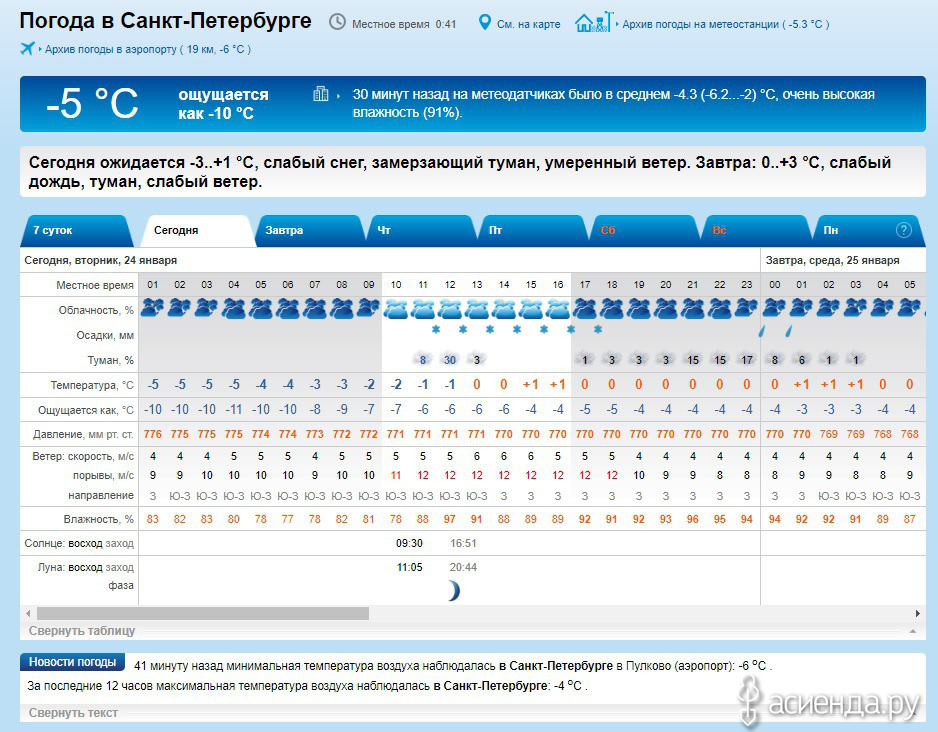Click the last snowflake in the precipitation row
The image size is (938, 732).
tap(598, 330)
